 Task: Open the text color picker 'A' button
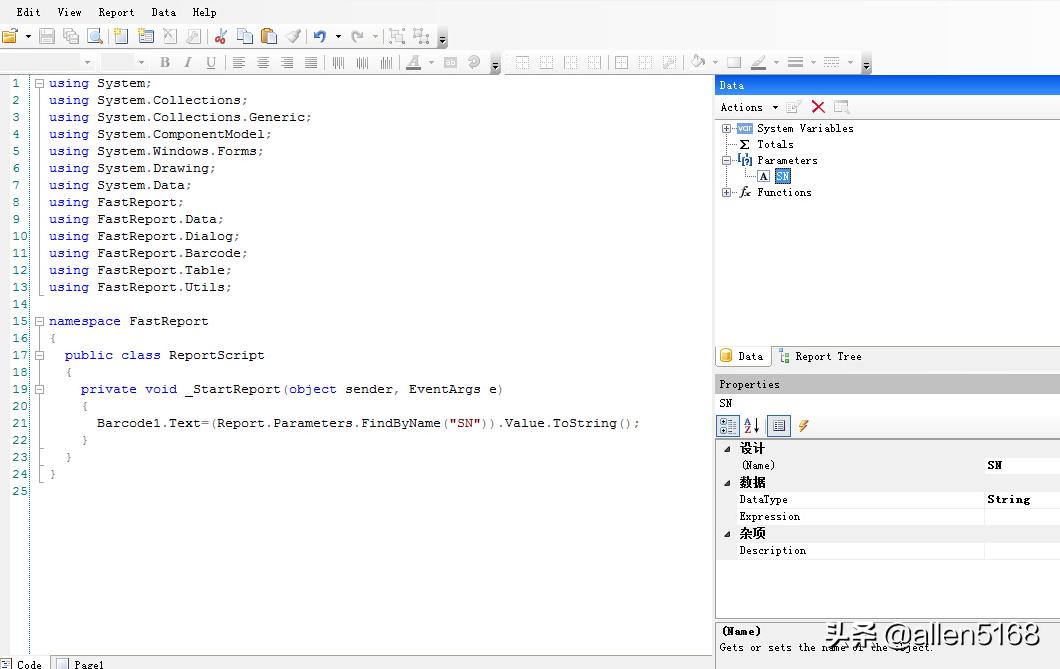(413, 62)
